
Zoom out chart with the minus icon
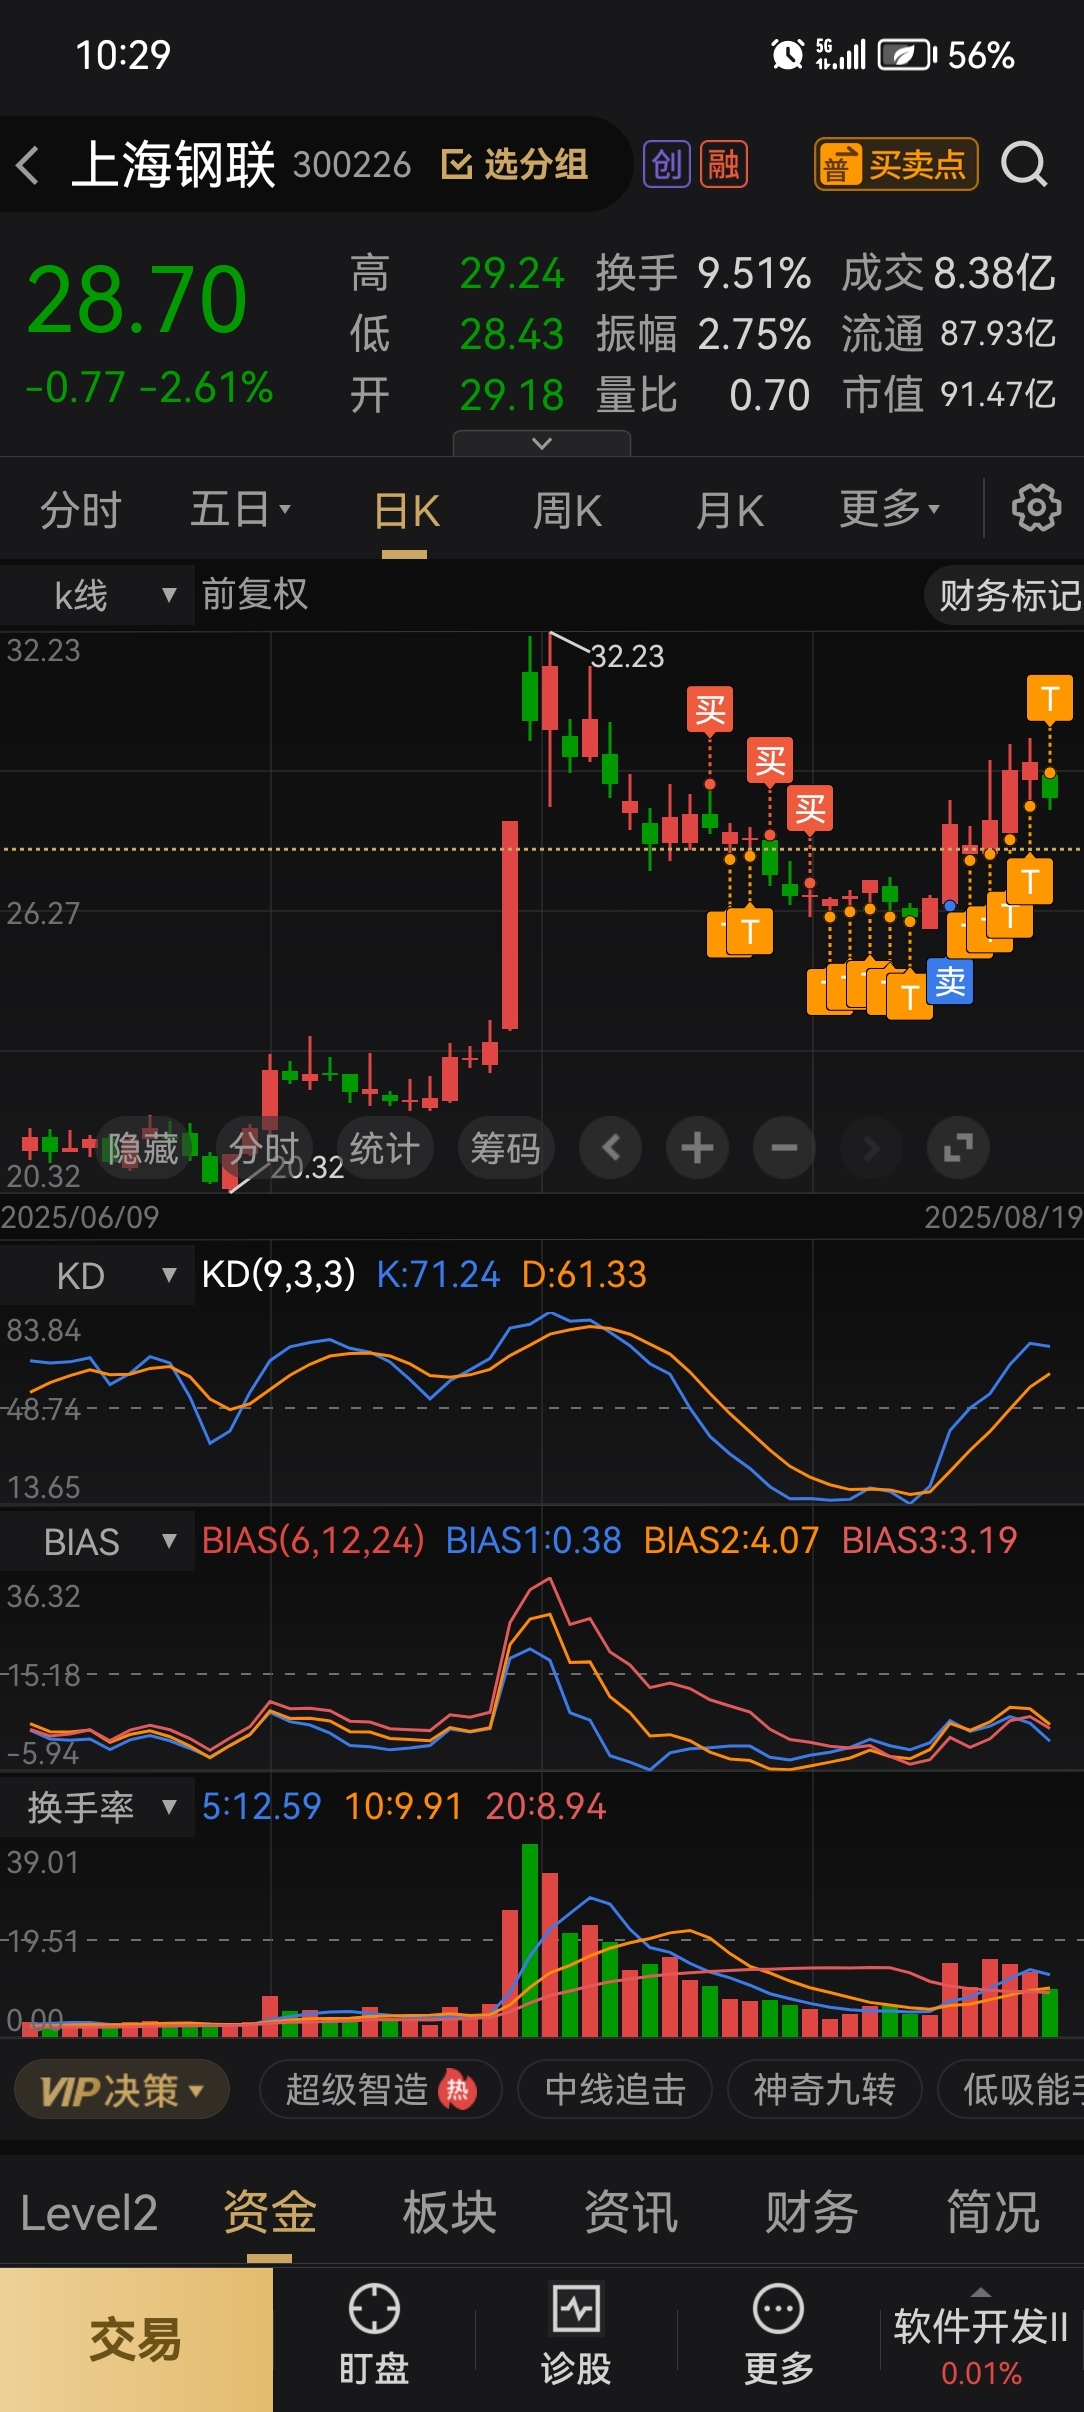[784, 1148]
